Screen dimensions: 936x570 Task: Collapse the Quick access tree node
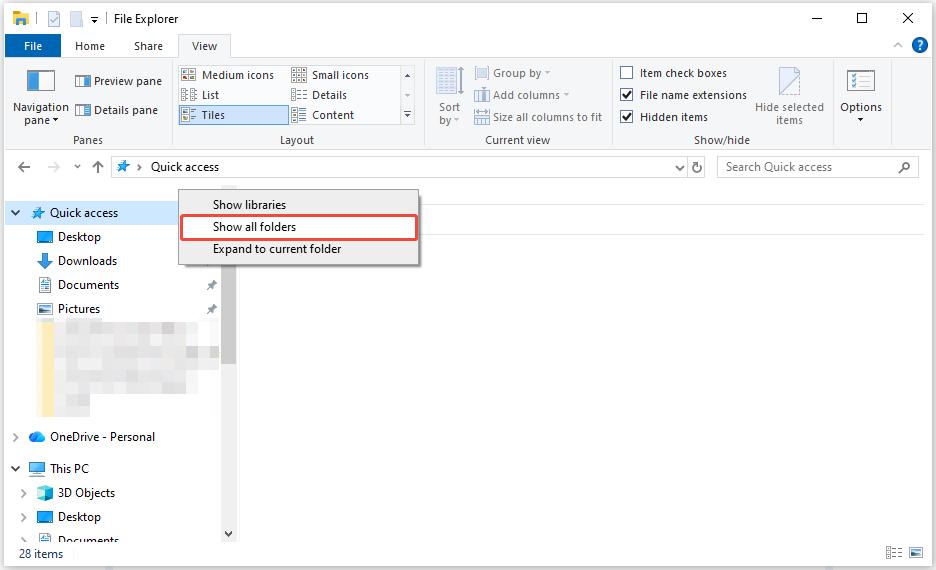[16, 213]
